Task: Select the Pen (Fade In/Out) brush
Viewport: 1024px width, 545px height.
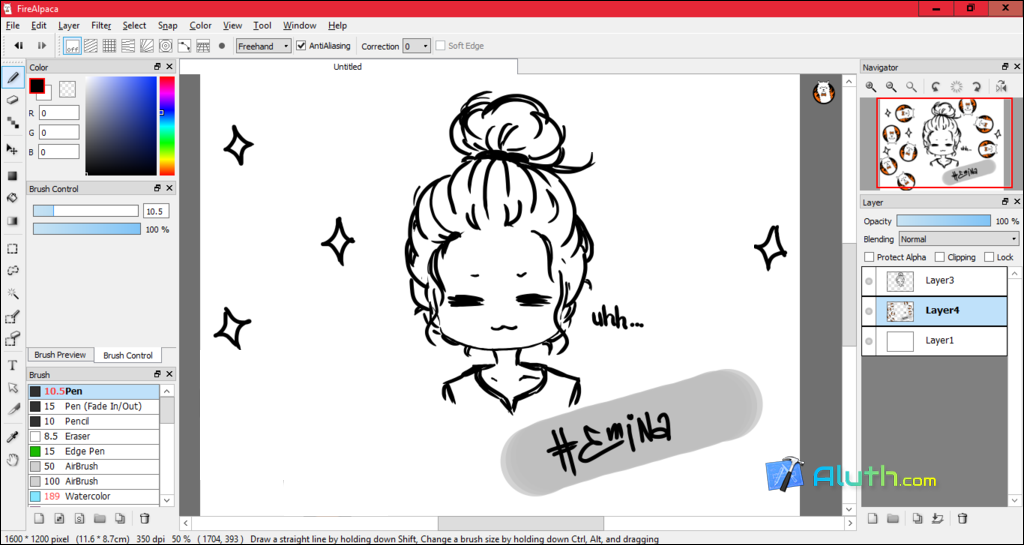Action: pos(93,407)
